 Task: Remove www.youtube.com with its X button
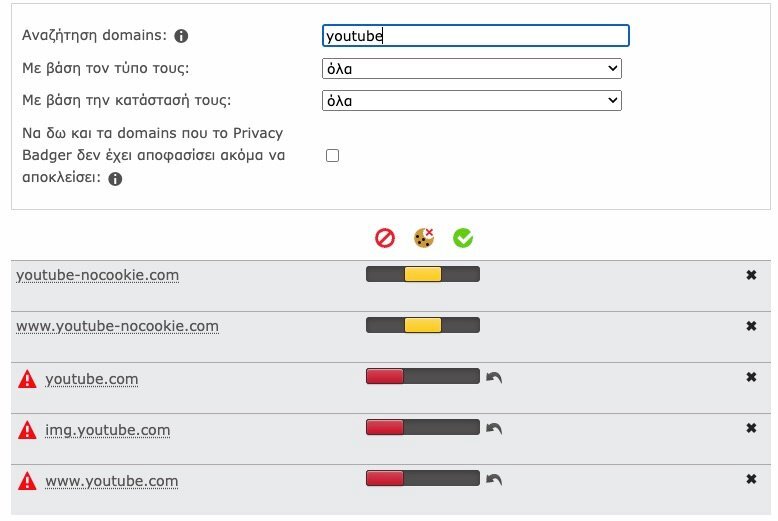751,479
